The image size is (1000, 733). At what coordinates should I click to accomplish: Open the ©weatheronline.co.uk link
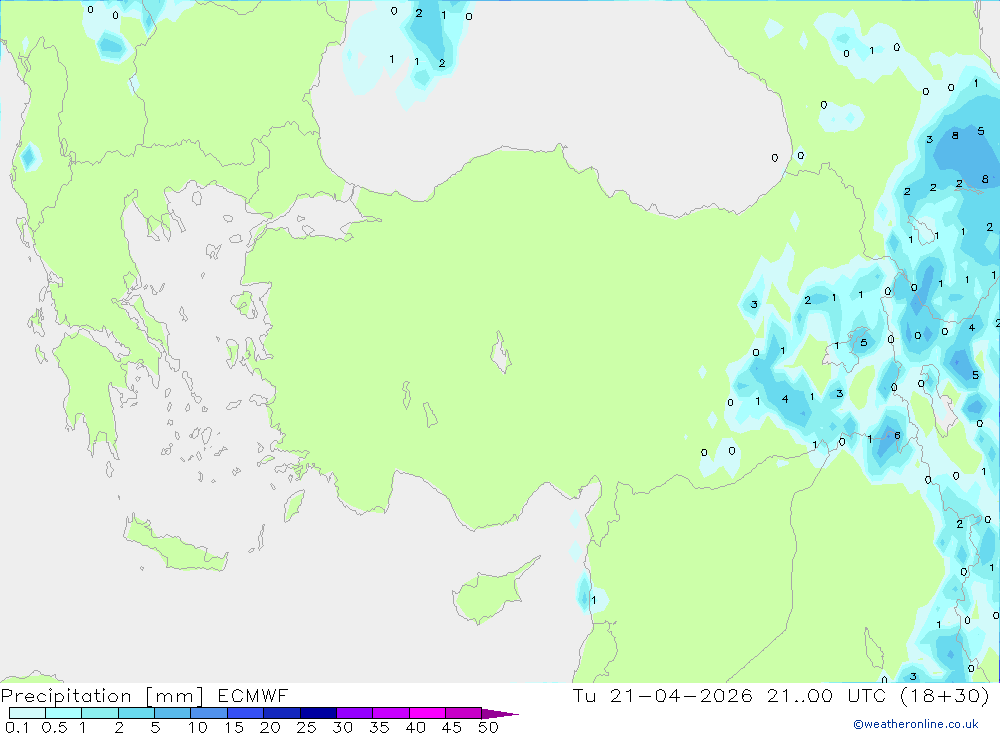point(916,724)
